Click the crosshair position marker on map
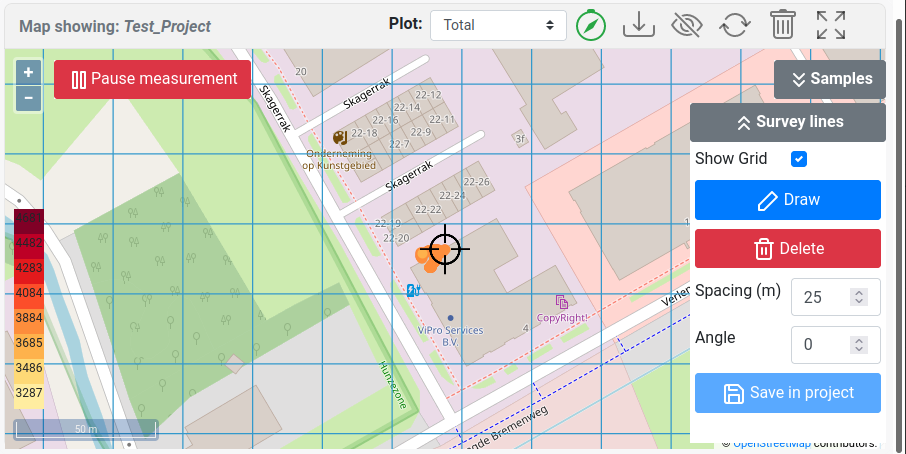Image resolution: width=906 pixels, height=454 pixels. (445, 249)
